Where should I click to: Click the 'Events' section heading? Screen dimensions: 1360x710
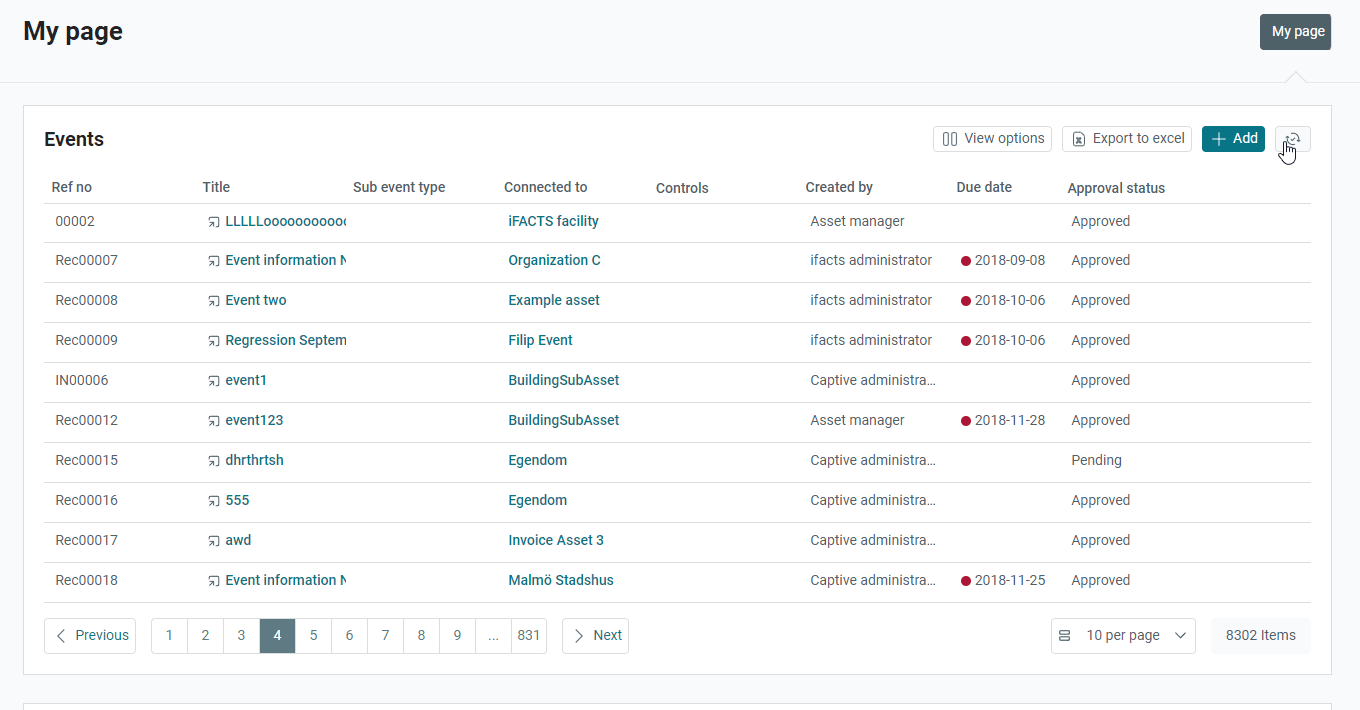(73, 139)
